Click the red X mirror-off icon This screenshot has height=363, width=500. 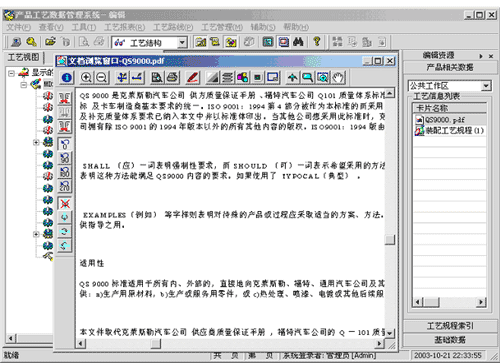pyautogui.click(x=65, y=203)
